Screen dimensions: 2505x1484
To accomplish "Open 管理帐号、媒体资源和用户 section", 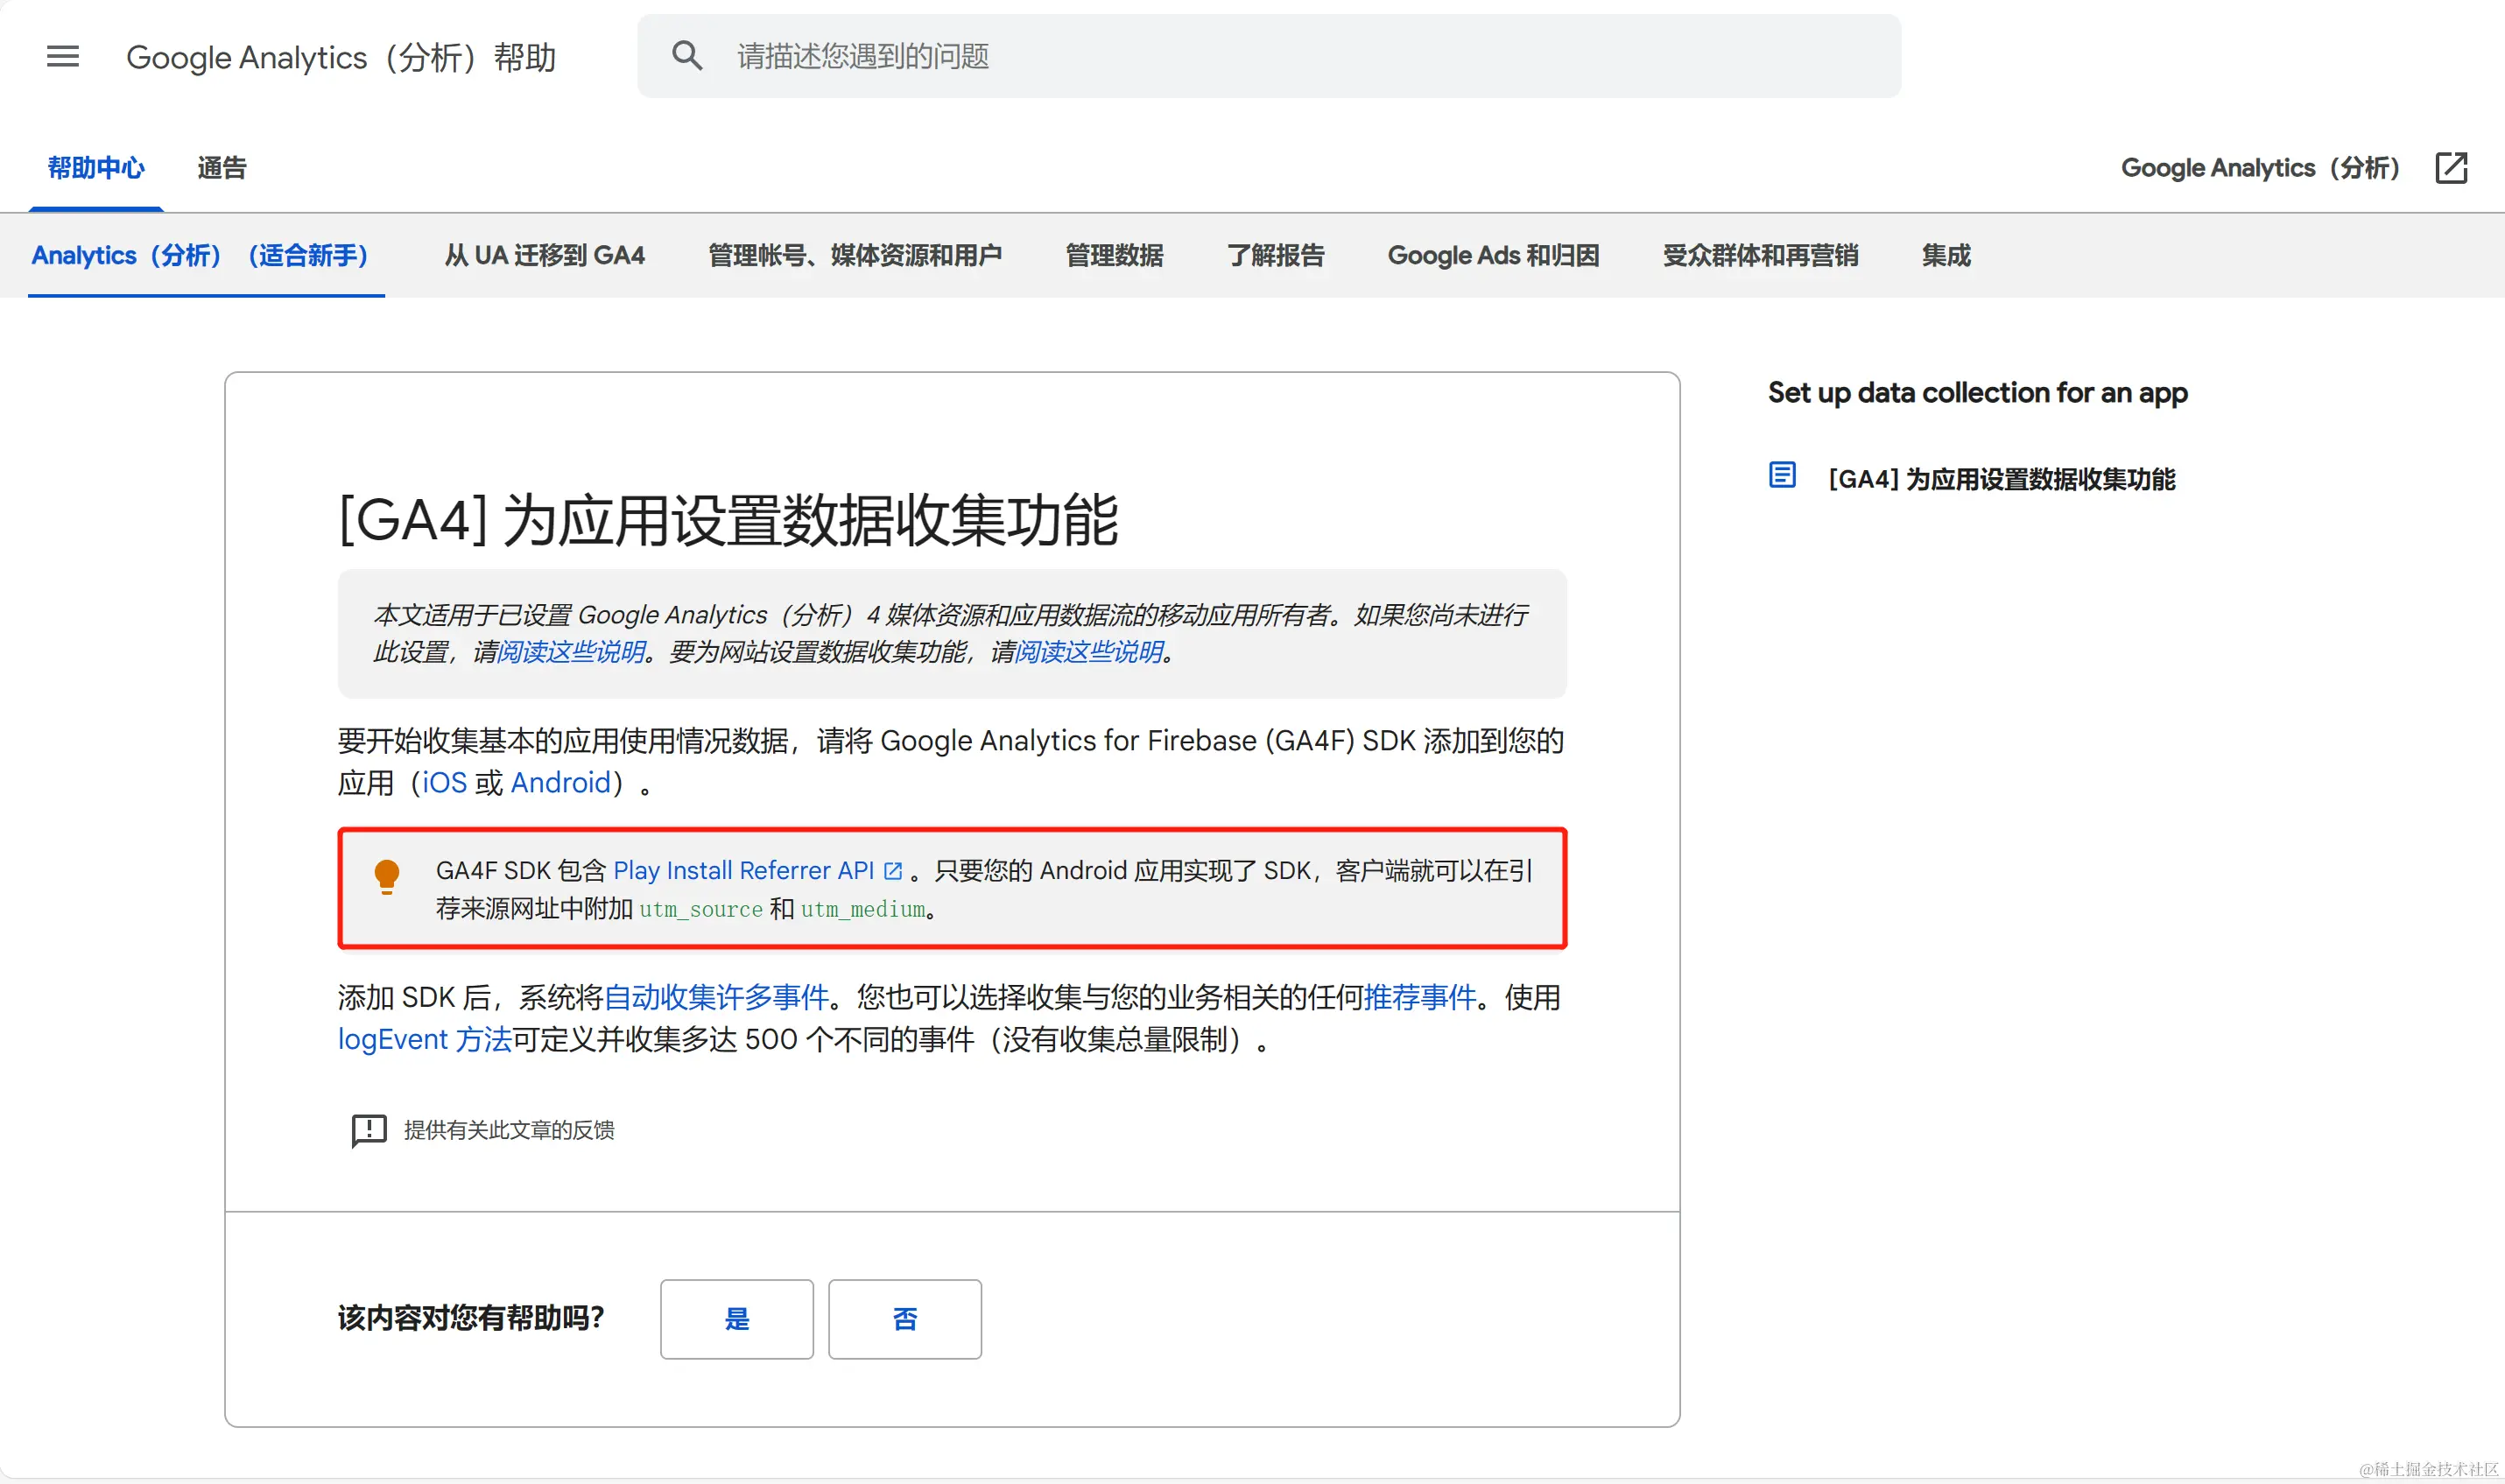I will (854, 256).
